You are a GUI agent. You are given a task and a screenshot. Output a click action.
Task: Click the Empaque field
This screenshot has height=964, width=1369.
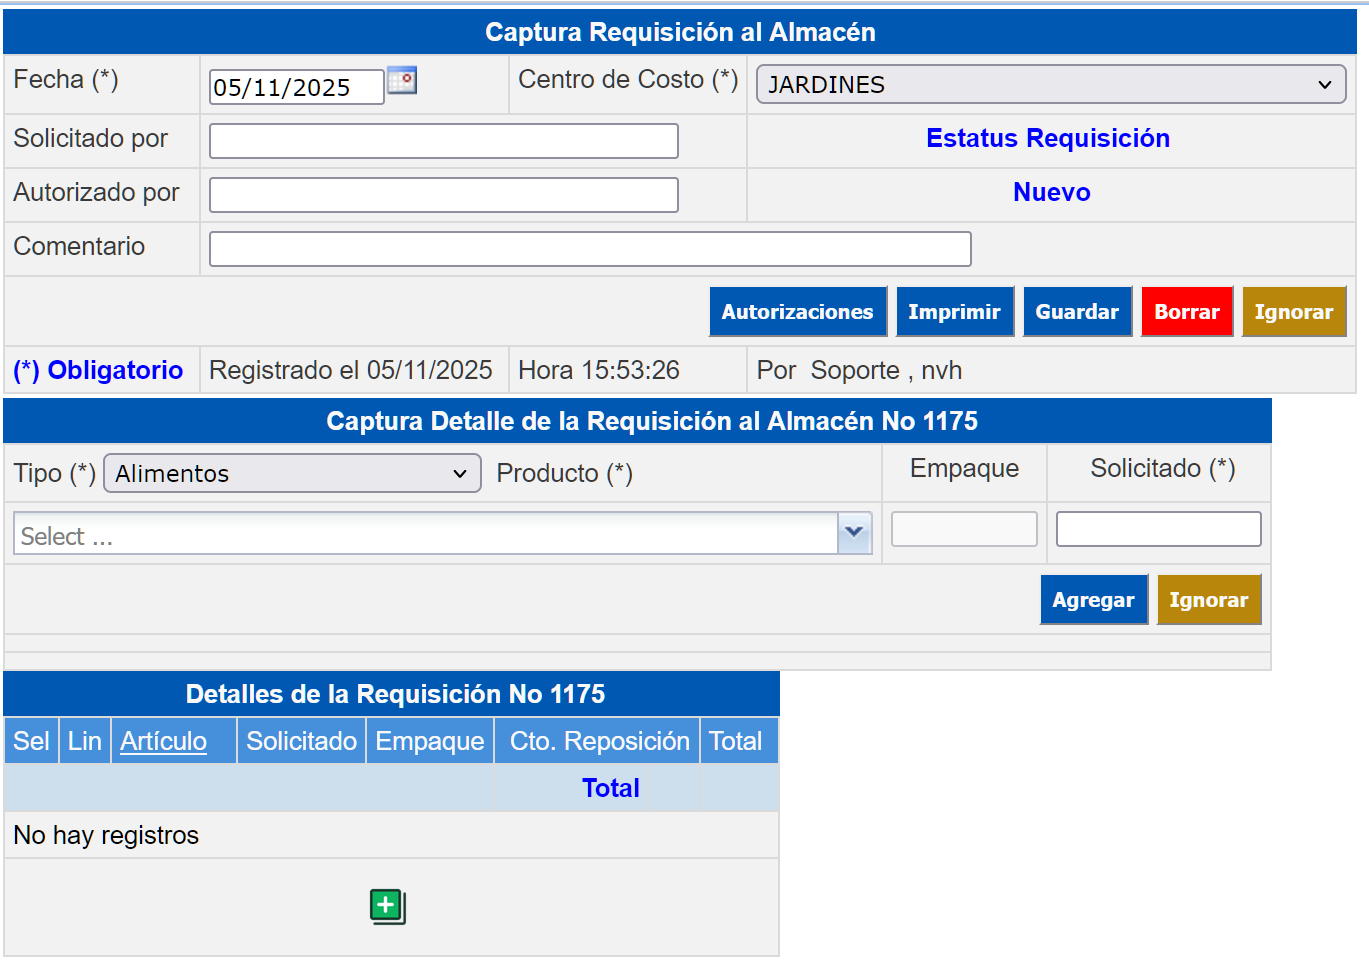963,529
